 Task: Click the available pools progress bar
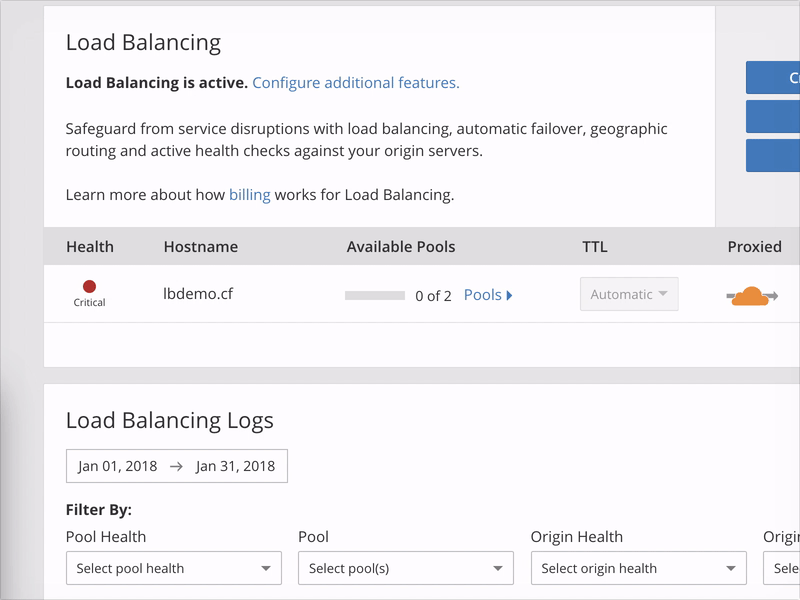tap(374, 296)
